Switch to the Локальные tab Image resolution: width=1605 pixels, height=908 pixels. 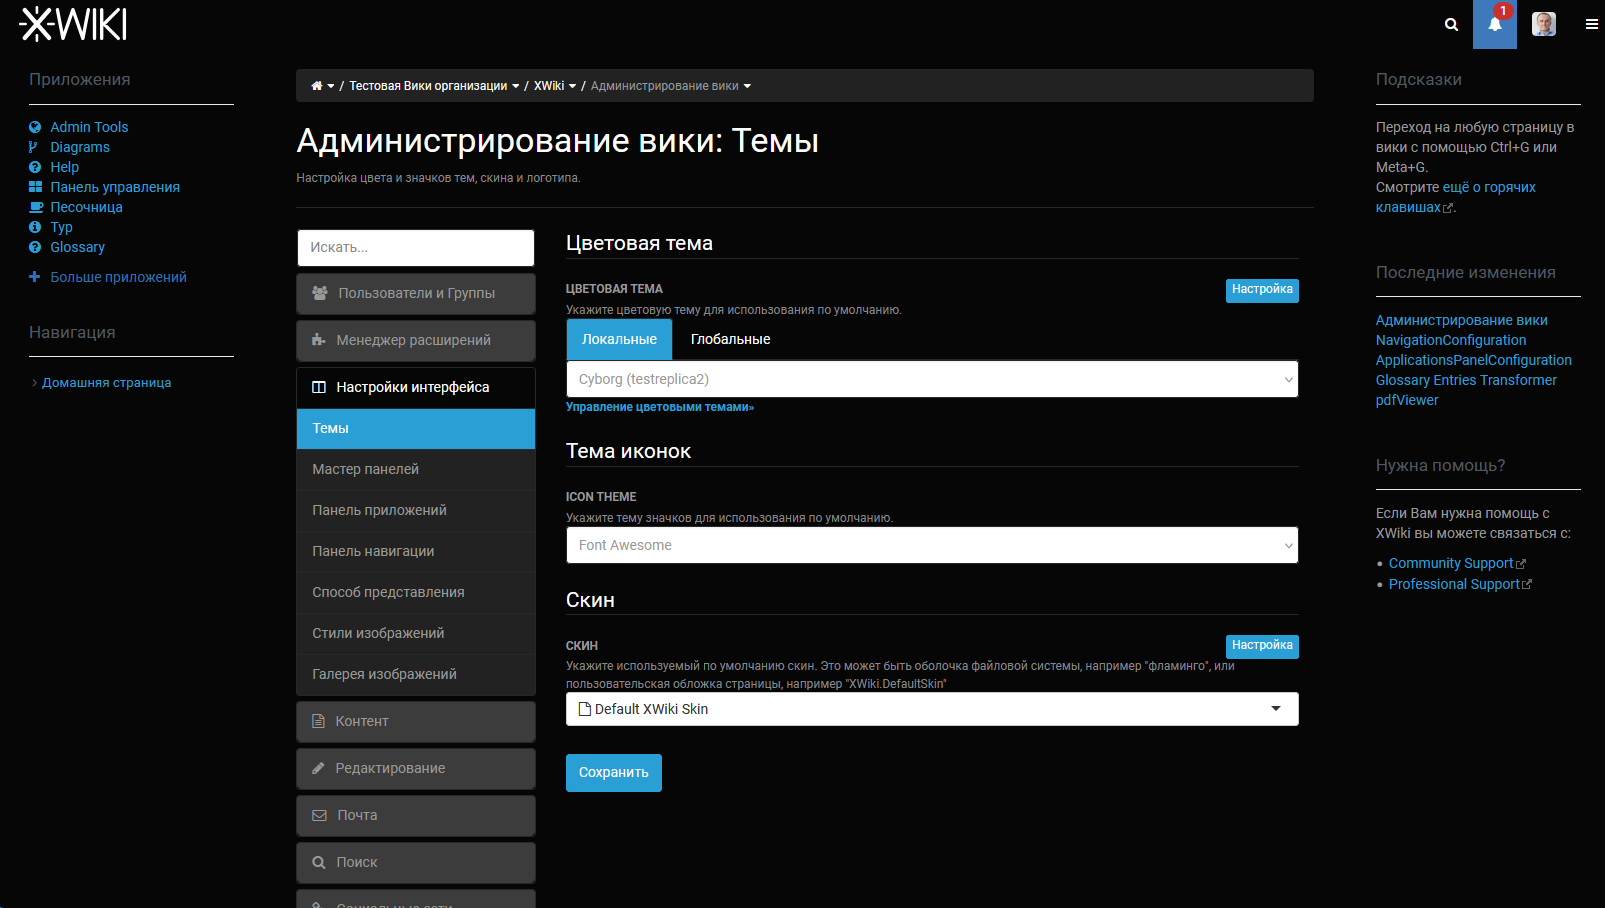coord(619,340)
